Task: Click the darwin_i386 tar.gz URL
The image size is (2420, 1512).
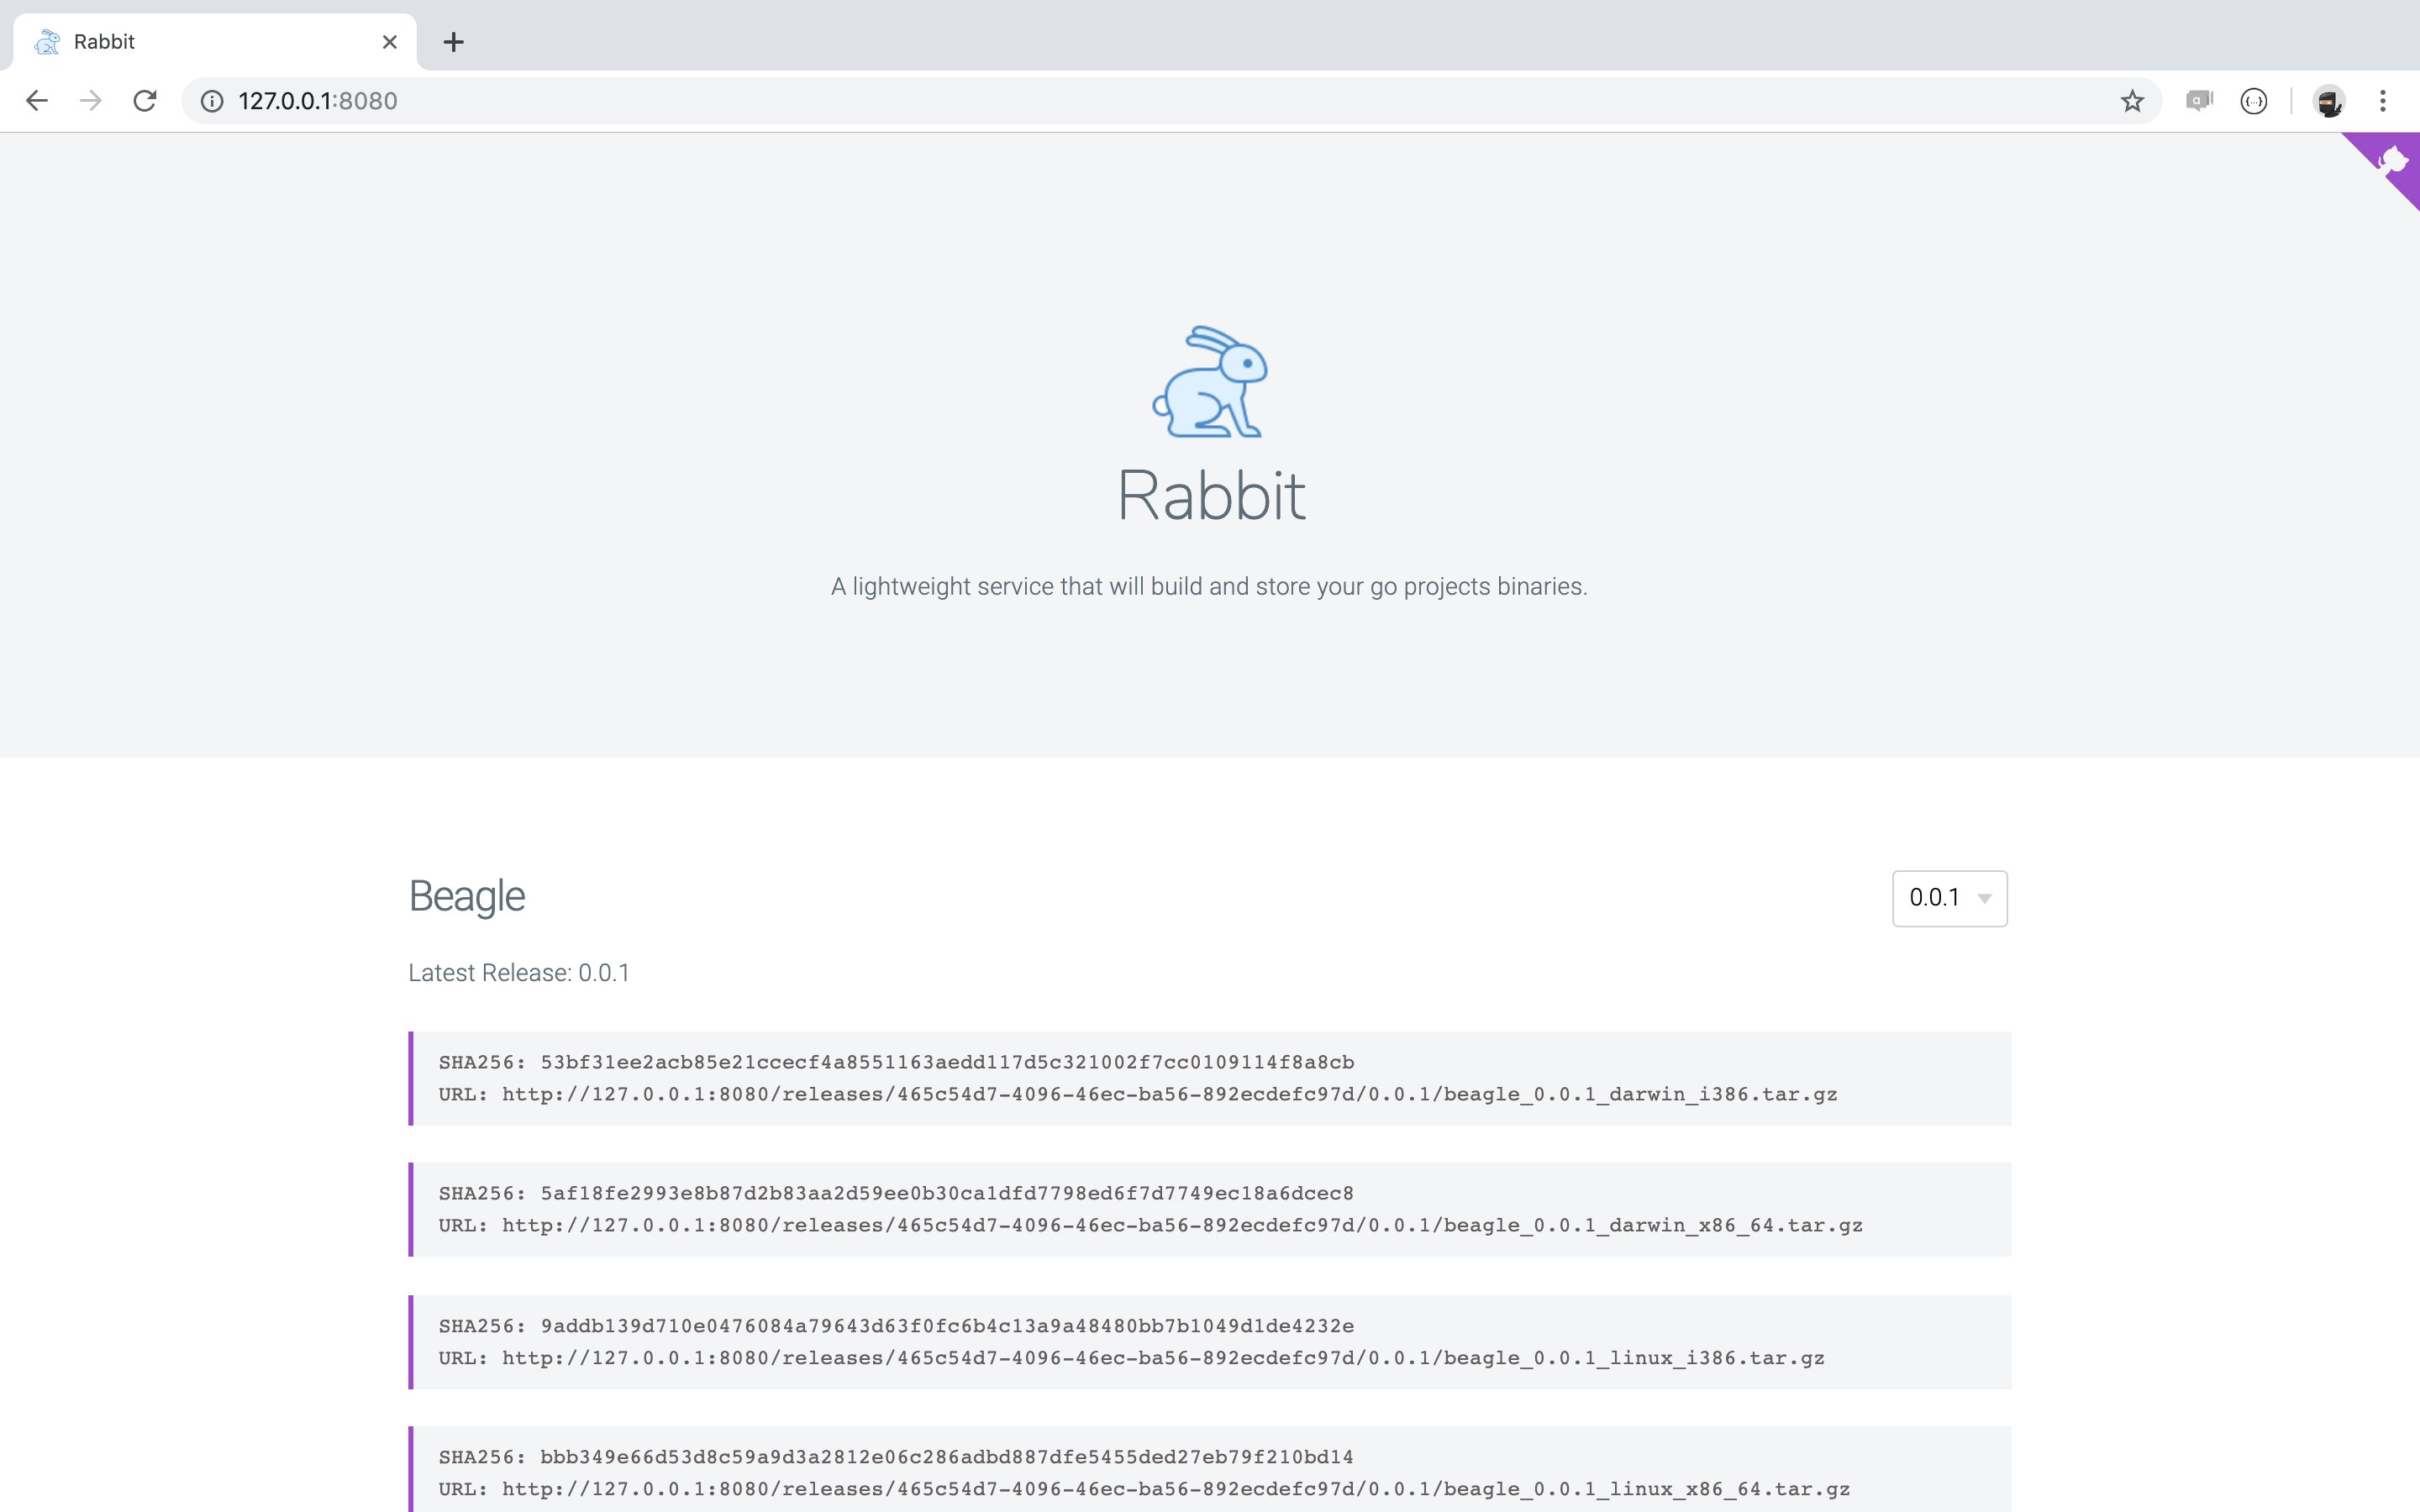Action: pos(1168,1094)
